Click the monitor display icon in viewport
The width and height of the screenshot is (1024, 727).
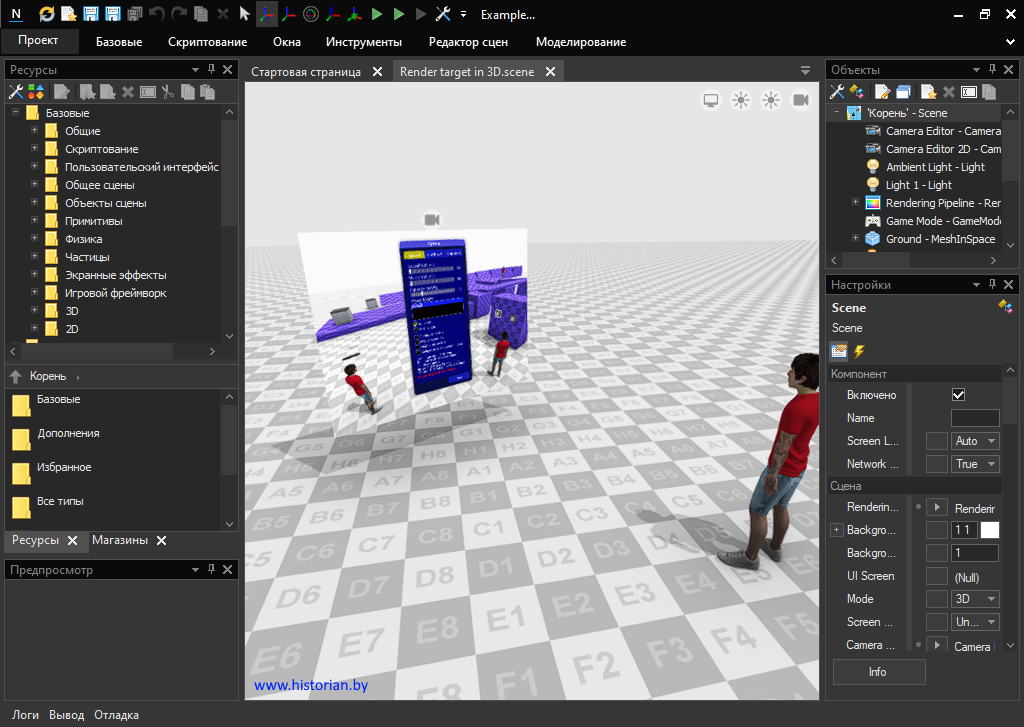[711, 100]
